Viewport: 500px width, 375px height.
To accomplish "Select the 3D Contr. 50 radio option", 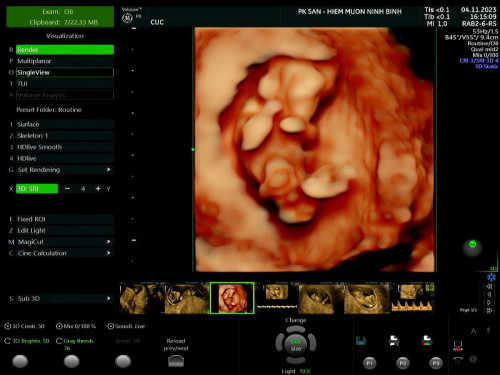I will click(24, 326).
